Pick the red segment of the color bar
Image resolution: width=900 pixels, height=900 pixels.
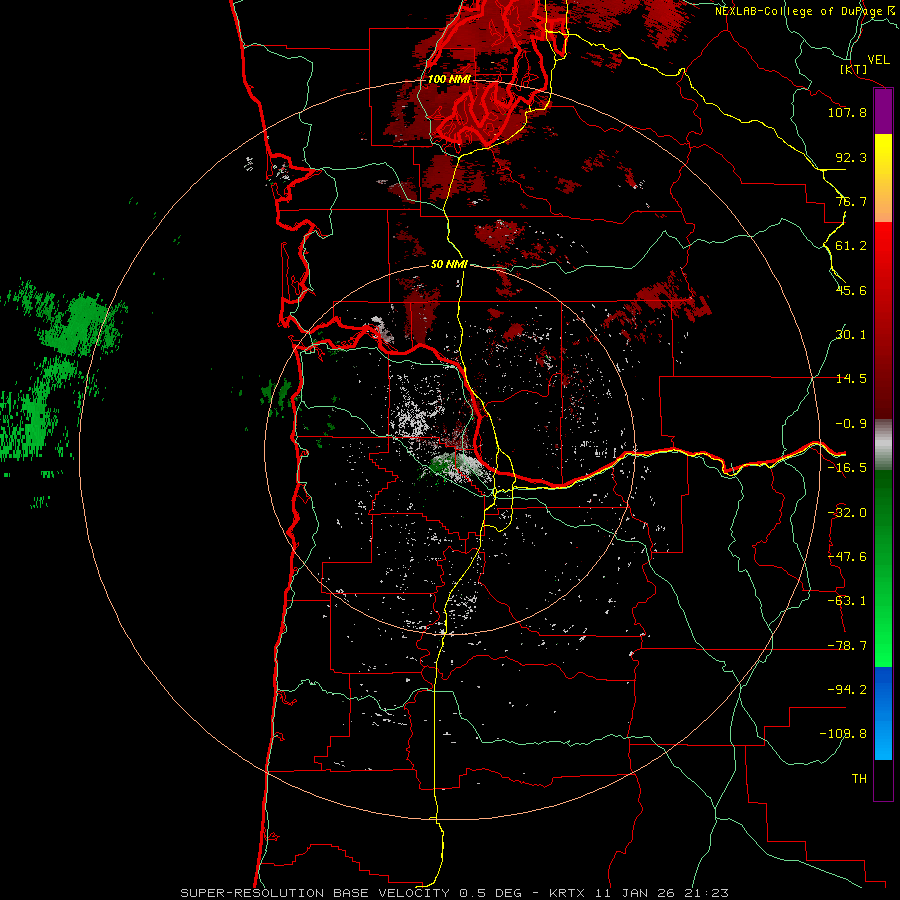[x=883, y=320]
